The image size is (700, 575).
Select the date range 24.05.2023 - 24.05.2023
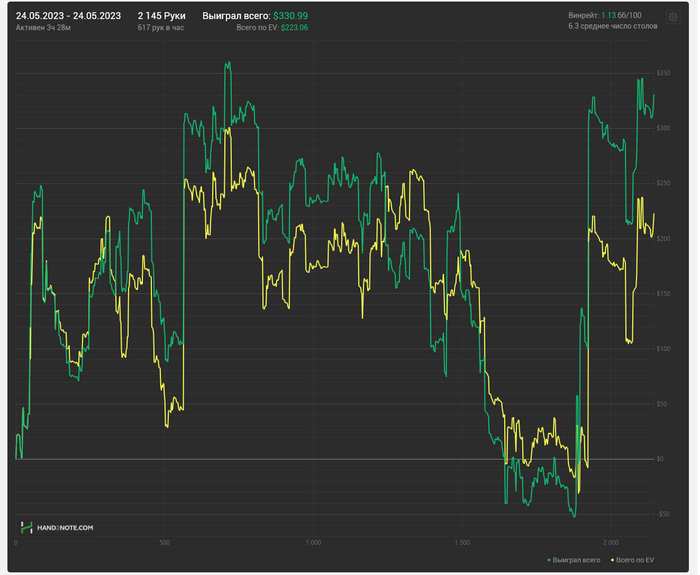(x=68, y=16)
